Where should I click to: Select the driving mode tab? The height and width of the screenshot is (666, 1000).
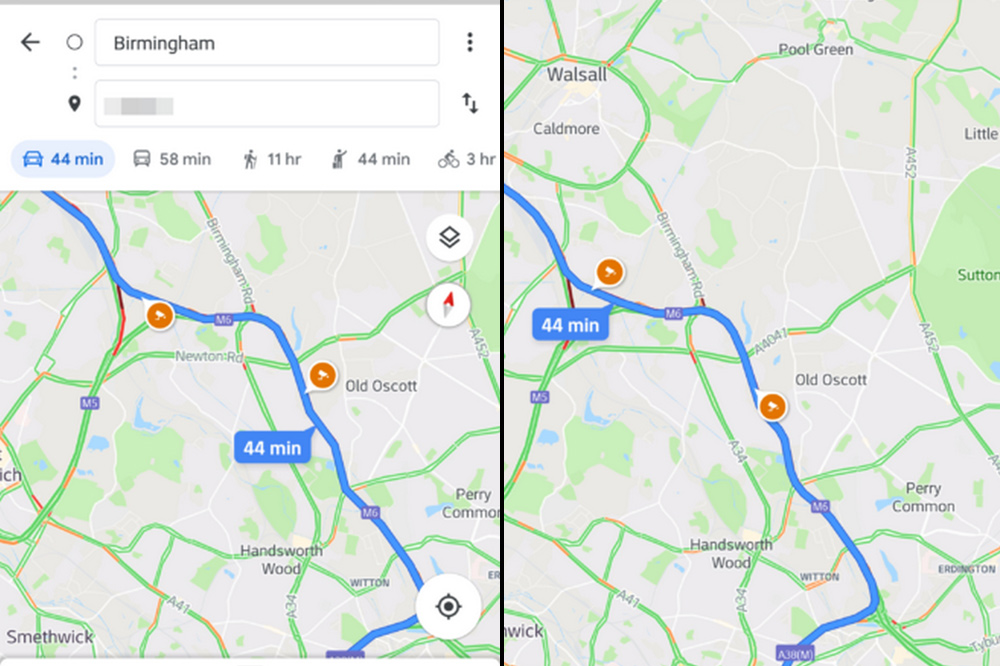[x=63, y=159]
